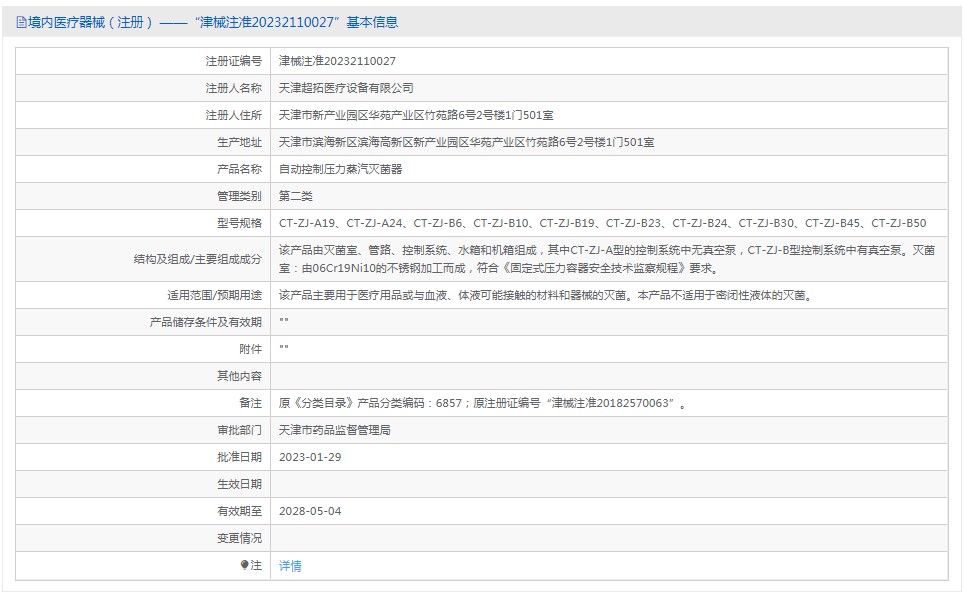Image resolution: width=964 pixels, height=595 pixels.
Task: Click the 其他内容 label
Action: pos(239,376)
